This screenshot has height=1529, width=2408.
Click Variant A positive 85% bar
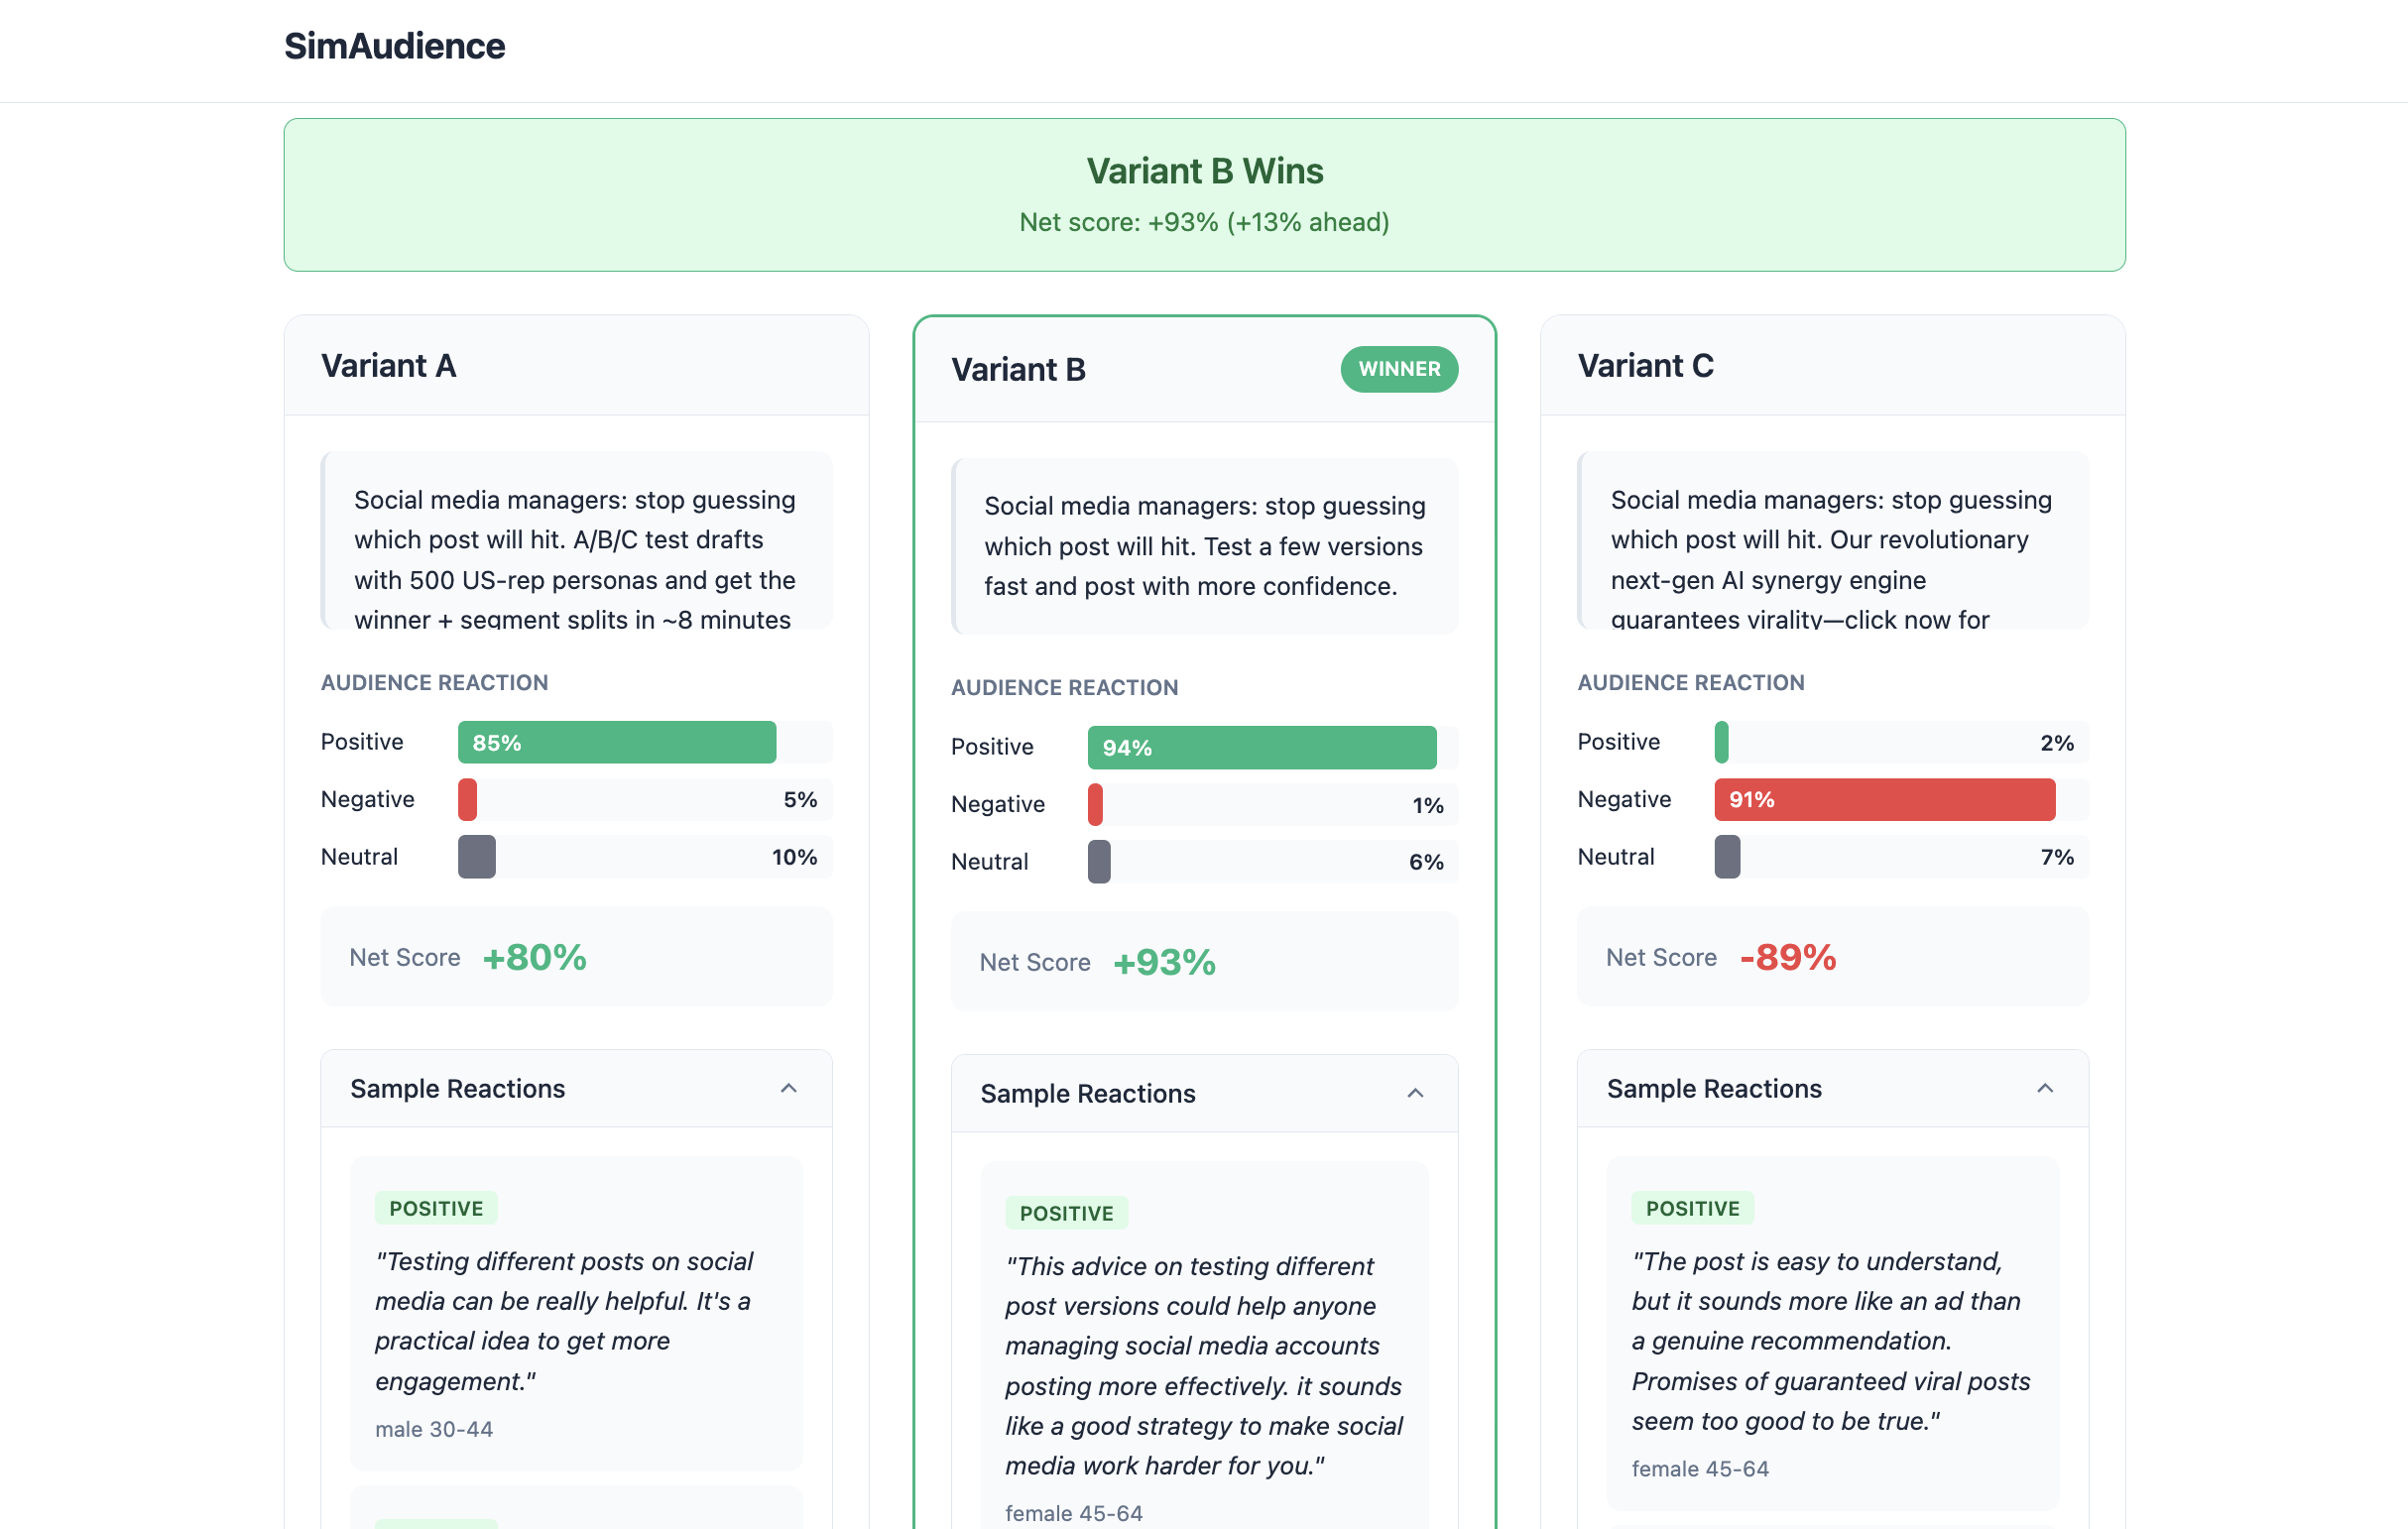(616, 742)
